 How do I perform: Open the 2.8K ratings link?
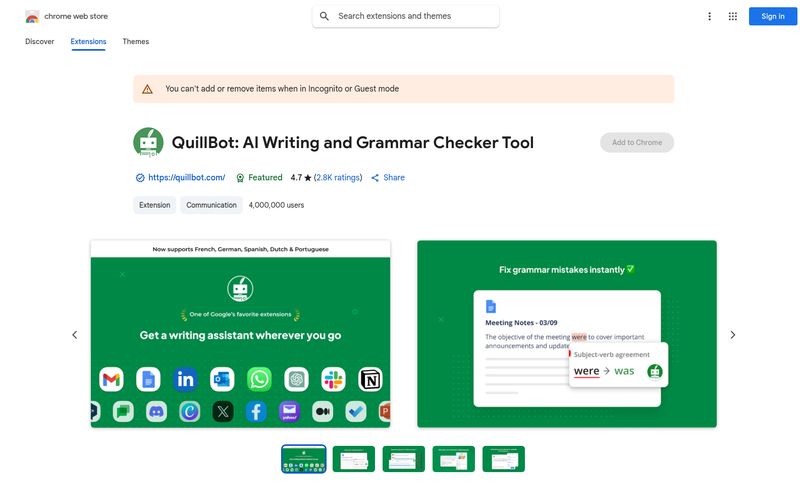[x=338, y=178]
